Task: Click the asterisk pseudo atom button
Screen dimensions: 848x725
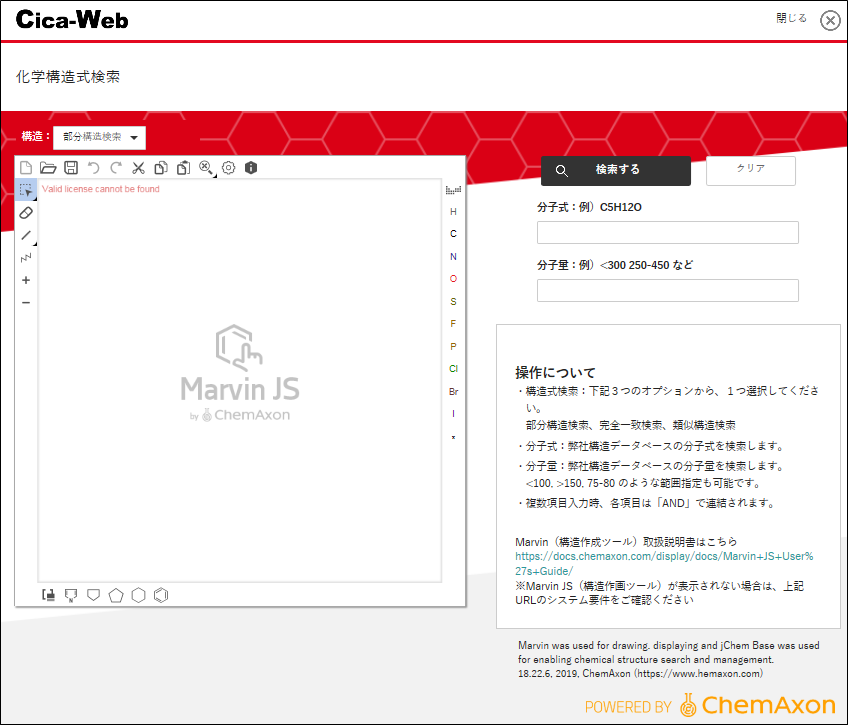Action: [453, 437]
